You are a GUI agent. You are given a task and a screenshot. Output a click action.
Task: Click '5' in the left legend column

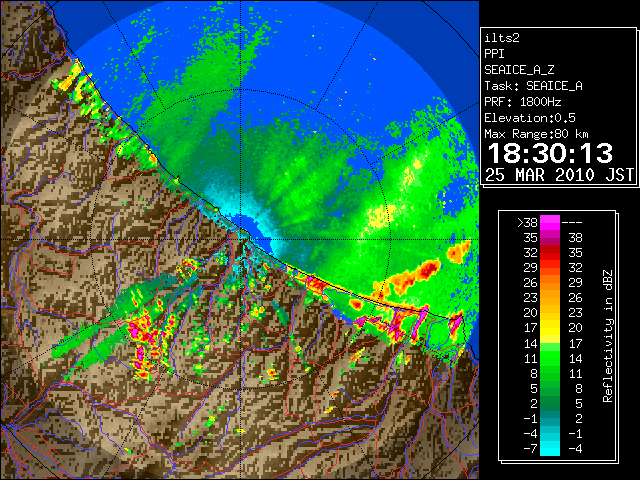534,389
